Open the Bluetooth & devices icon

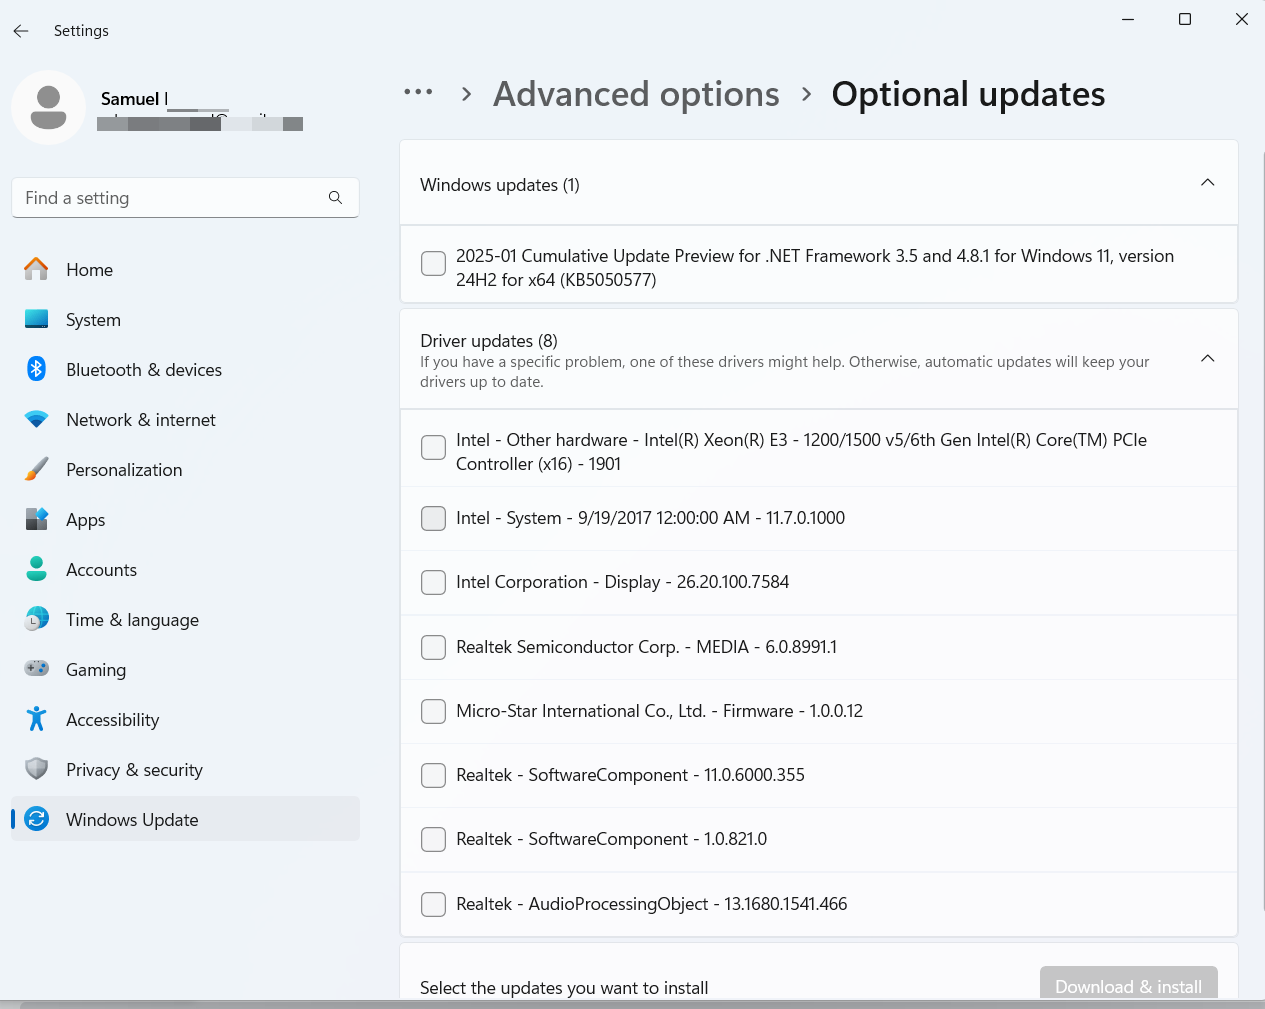pos(36,369)
